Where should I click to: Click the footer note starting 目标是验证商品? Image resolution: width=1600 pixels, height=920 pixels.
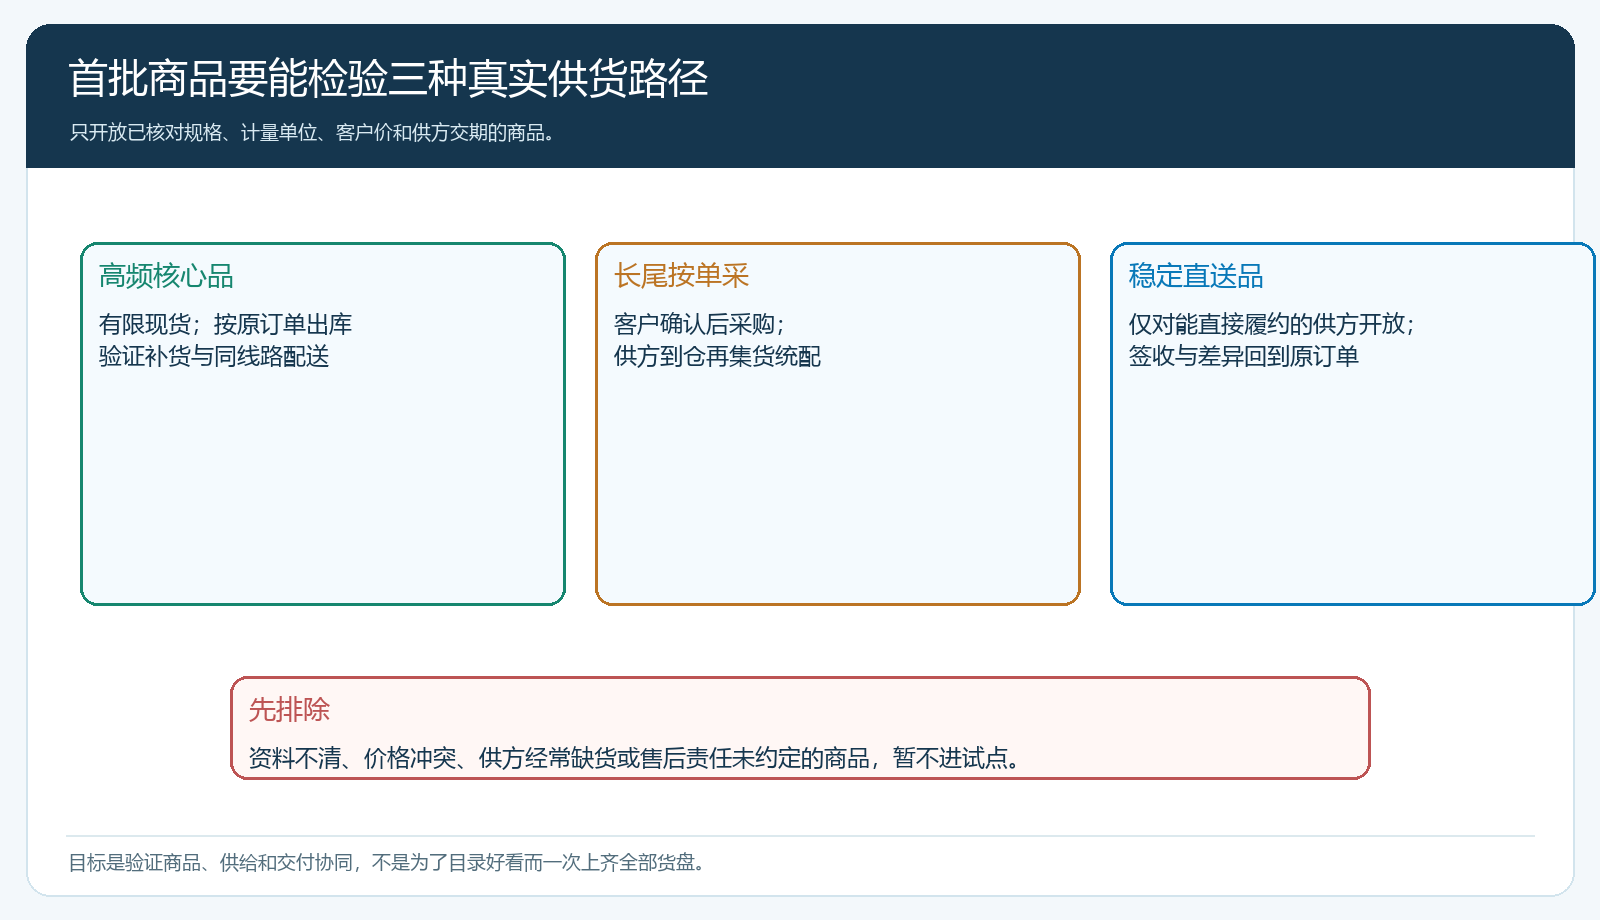coord(387,863)
